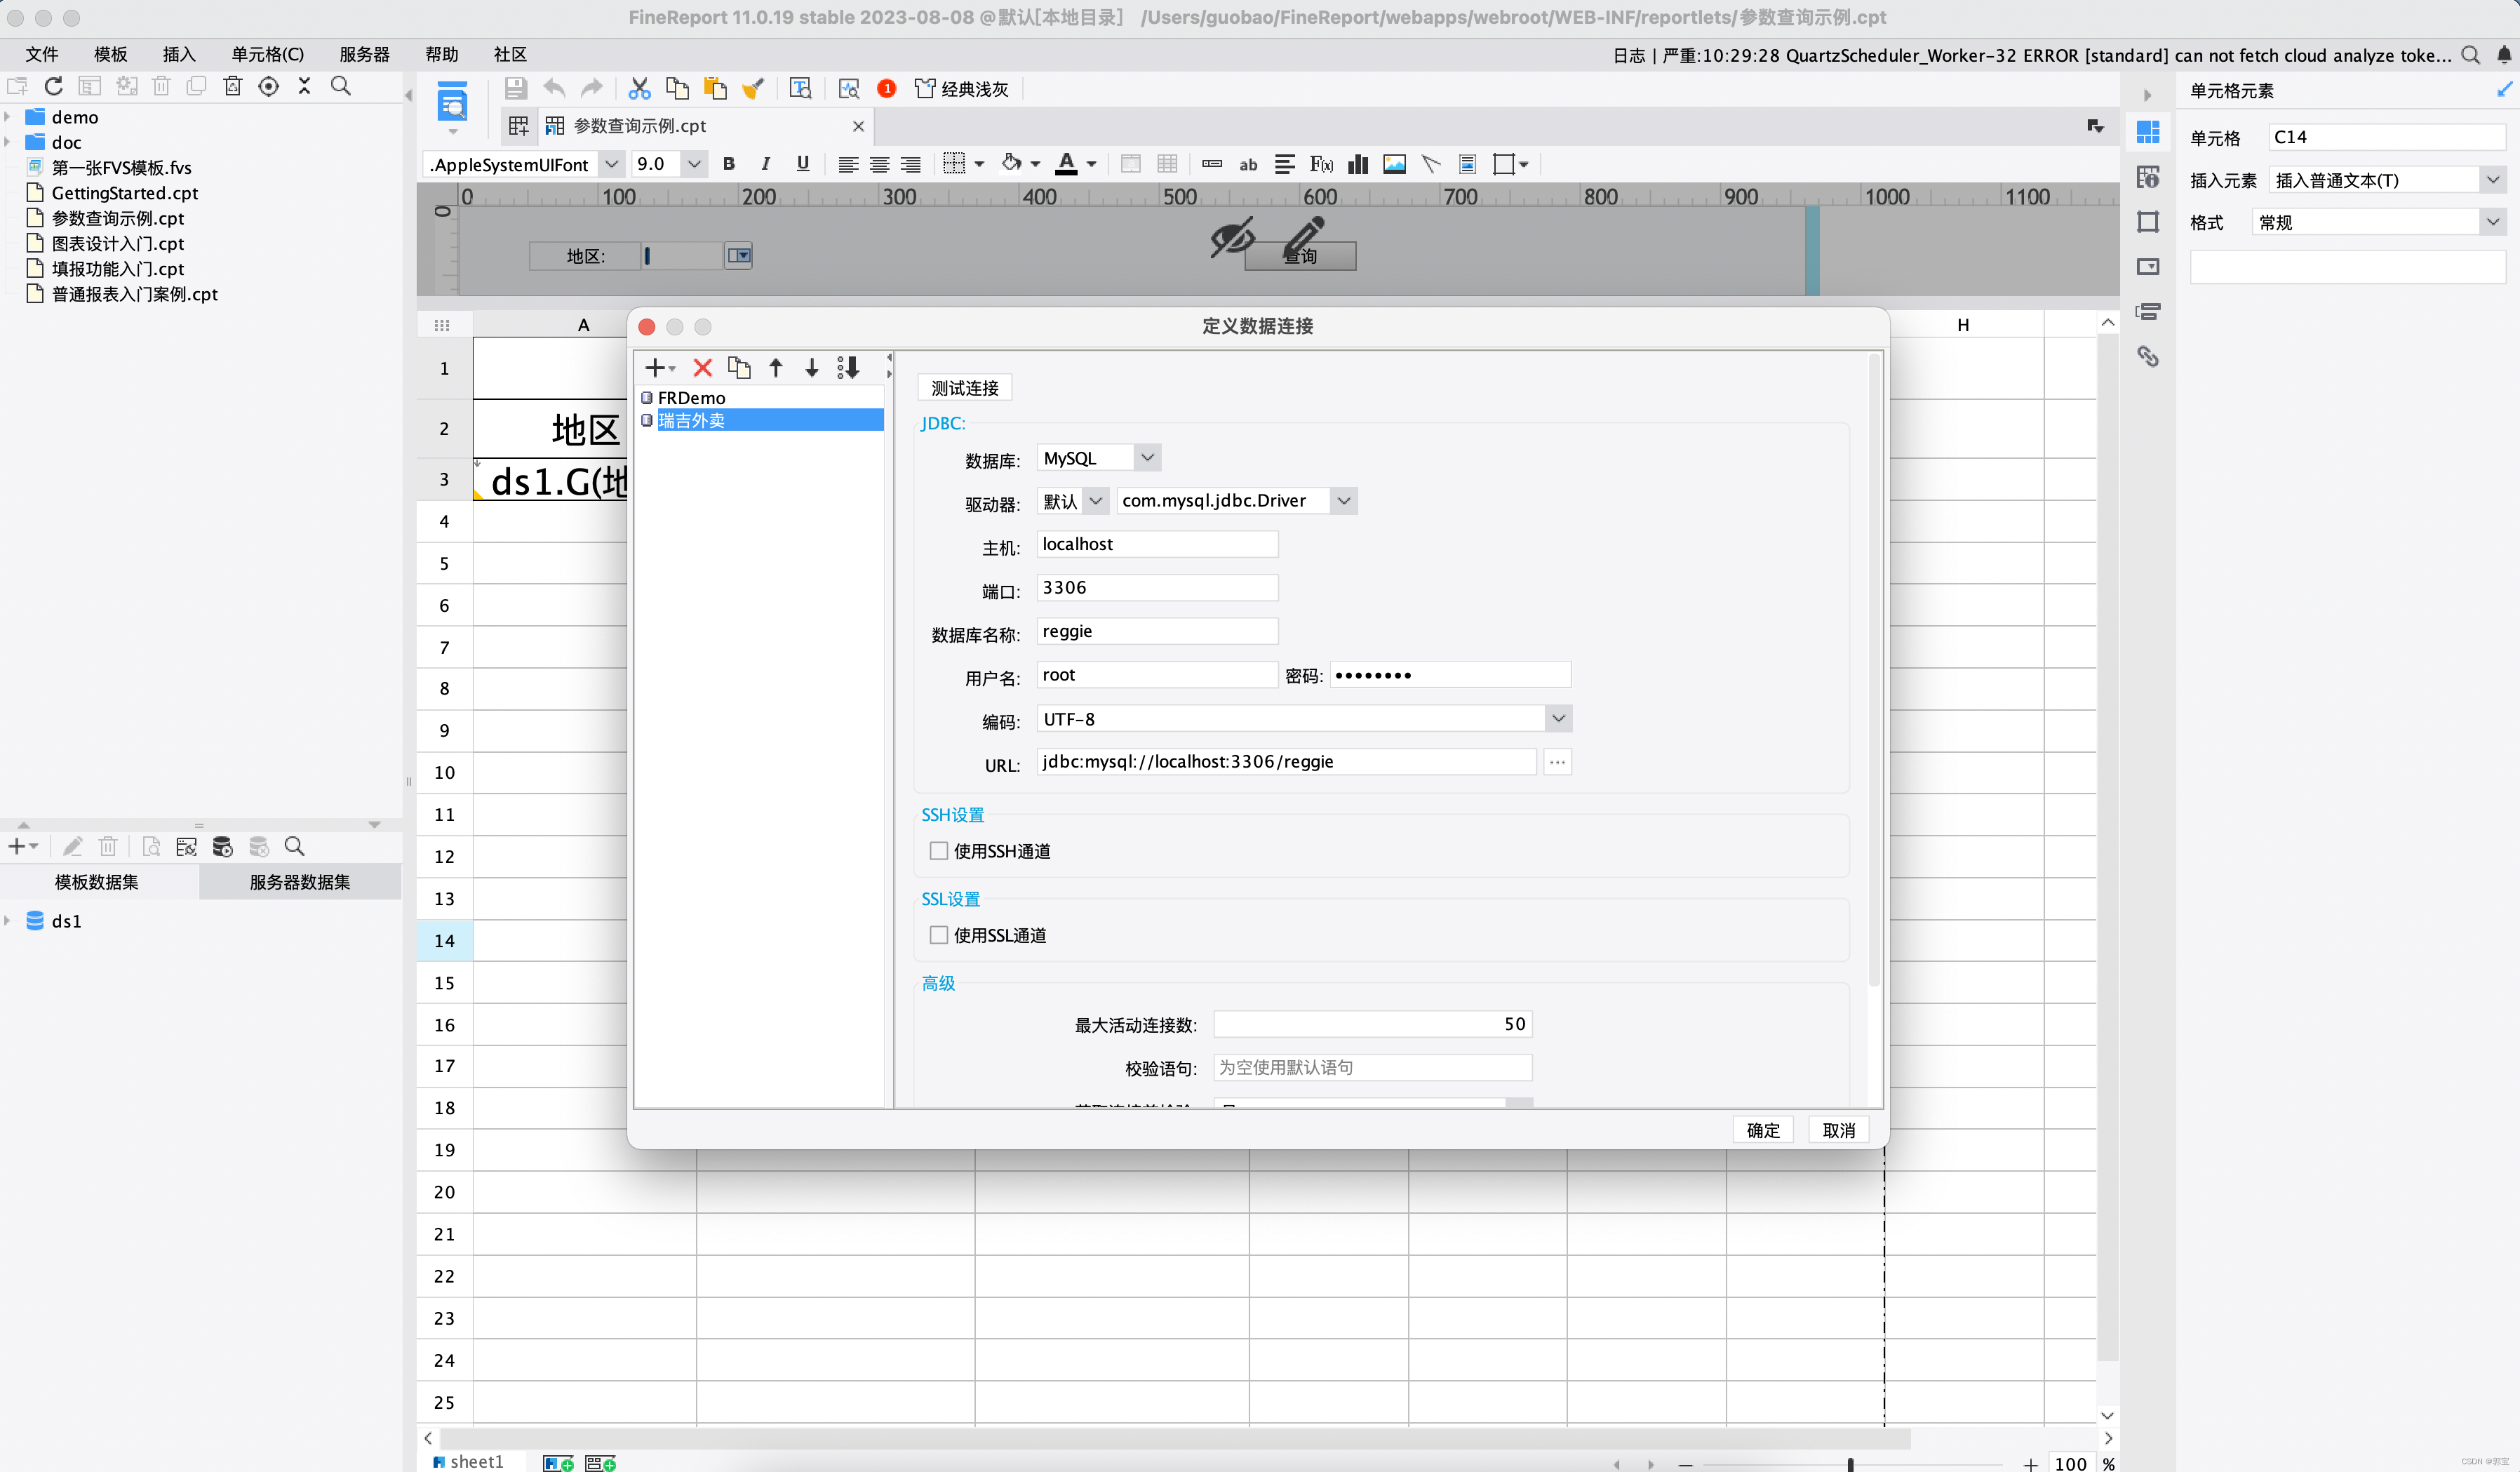
Task: Click the 主机 localhost input field
Action: coord(1156,544)
